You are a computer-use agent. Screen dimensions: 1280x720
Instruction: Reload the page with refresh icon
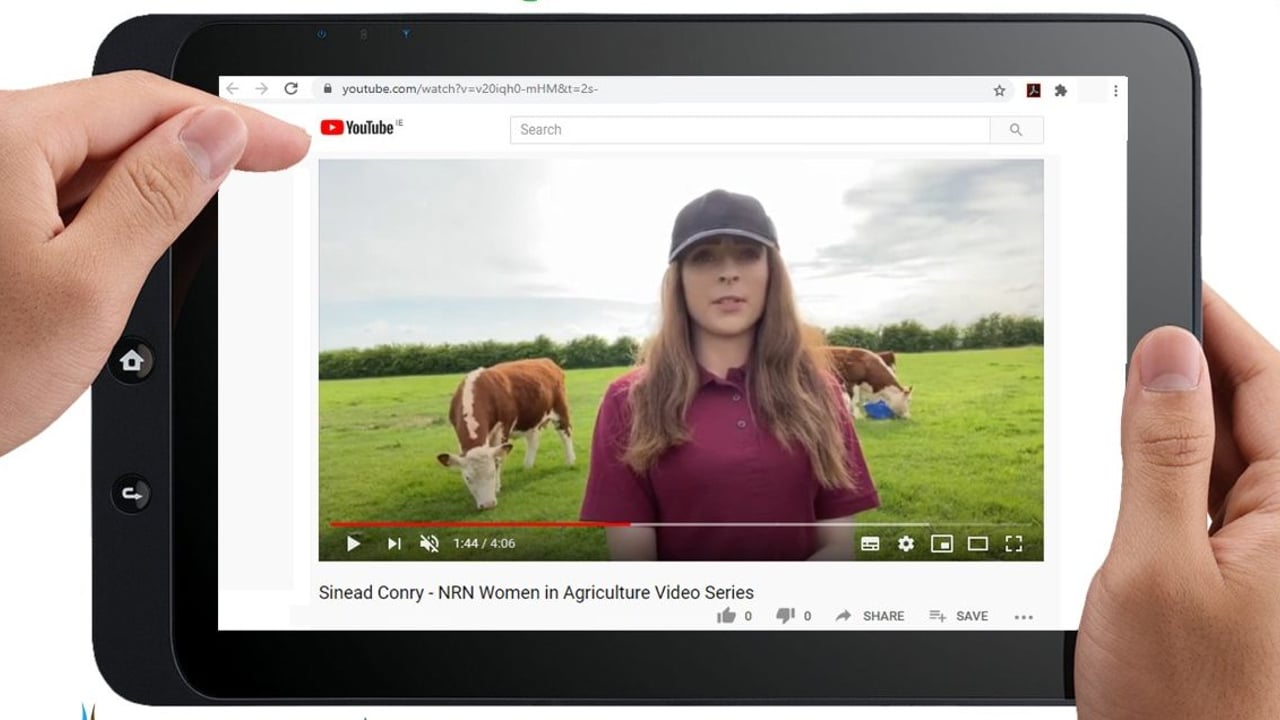291,89
